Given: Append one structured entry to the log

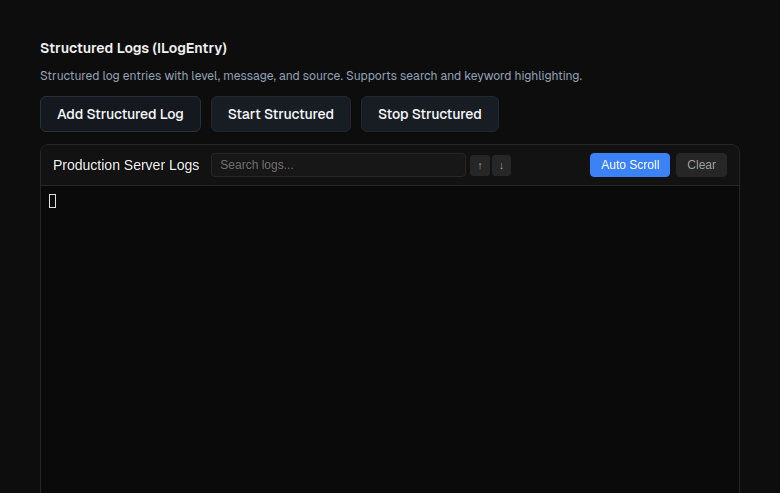Looking at the screenshot, I should (x=120, y=114).
